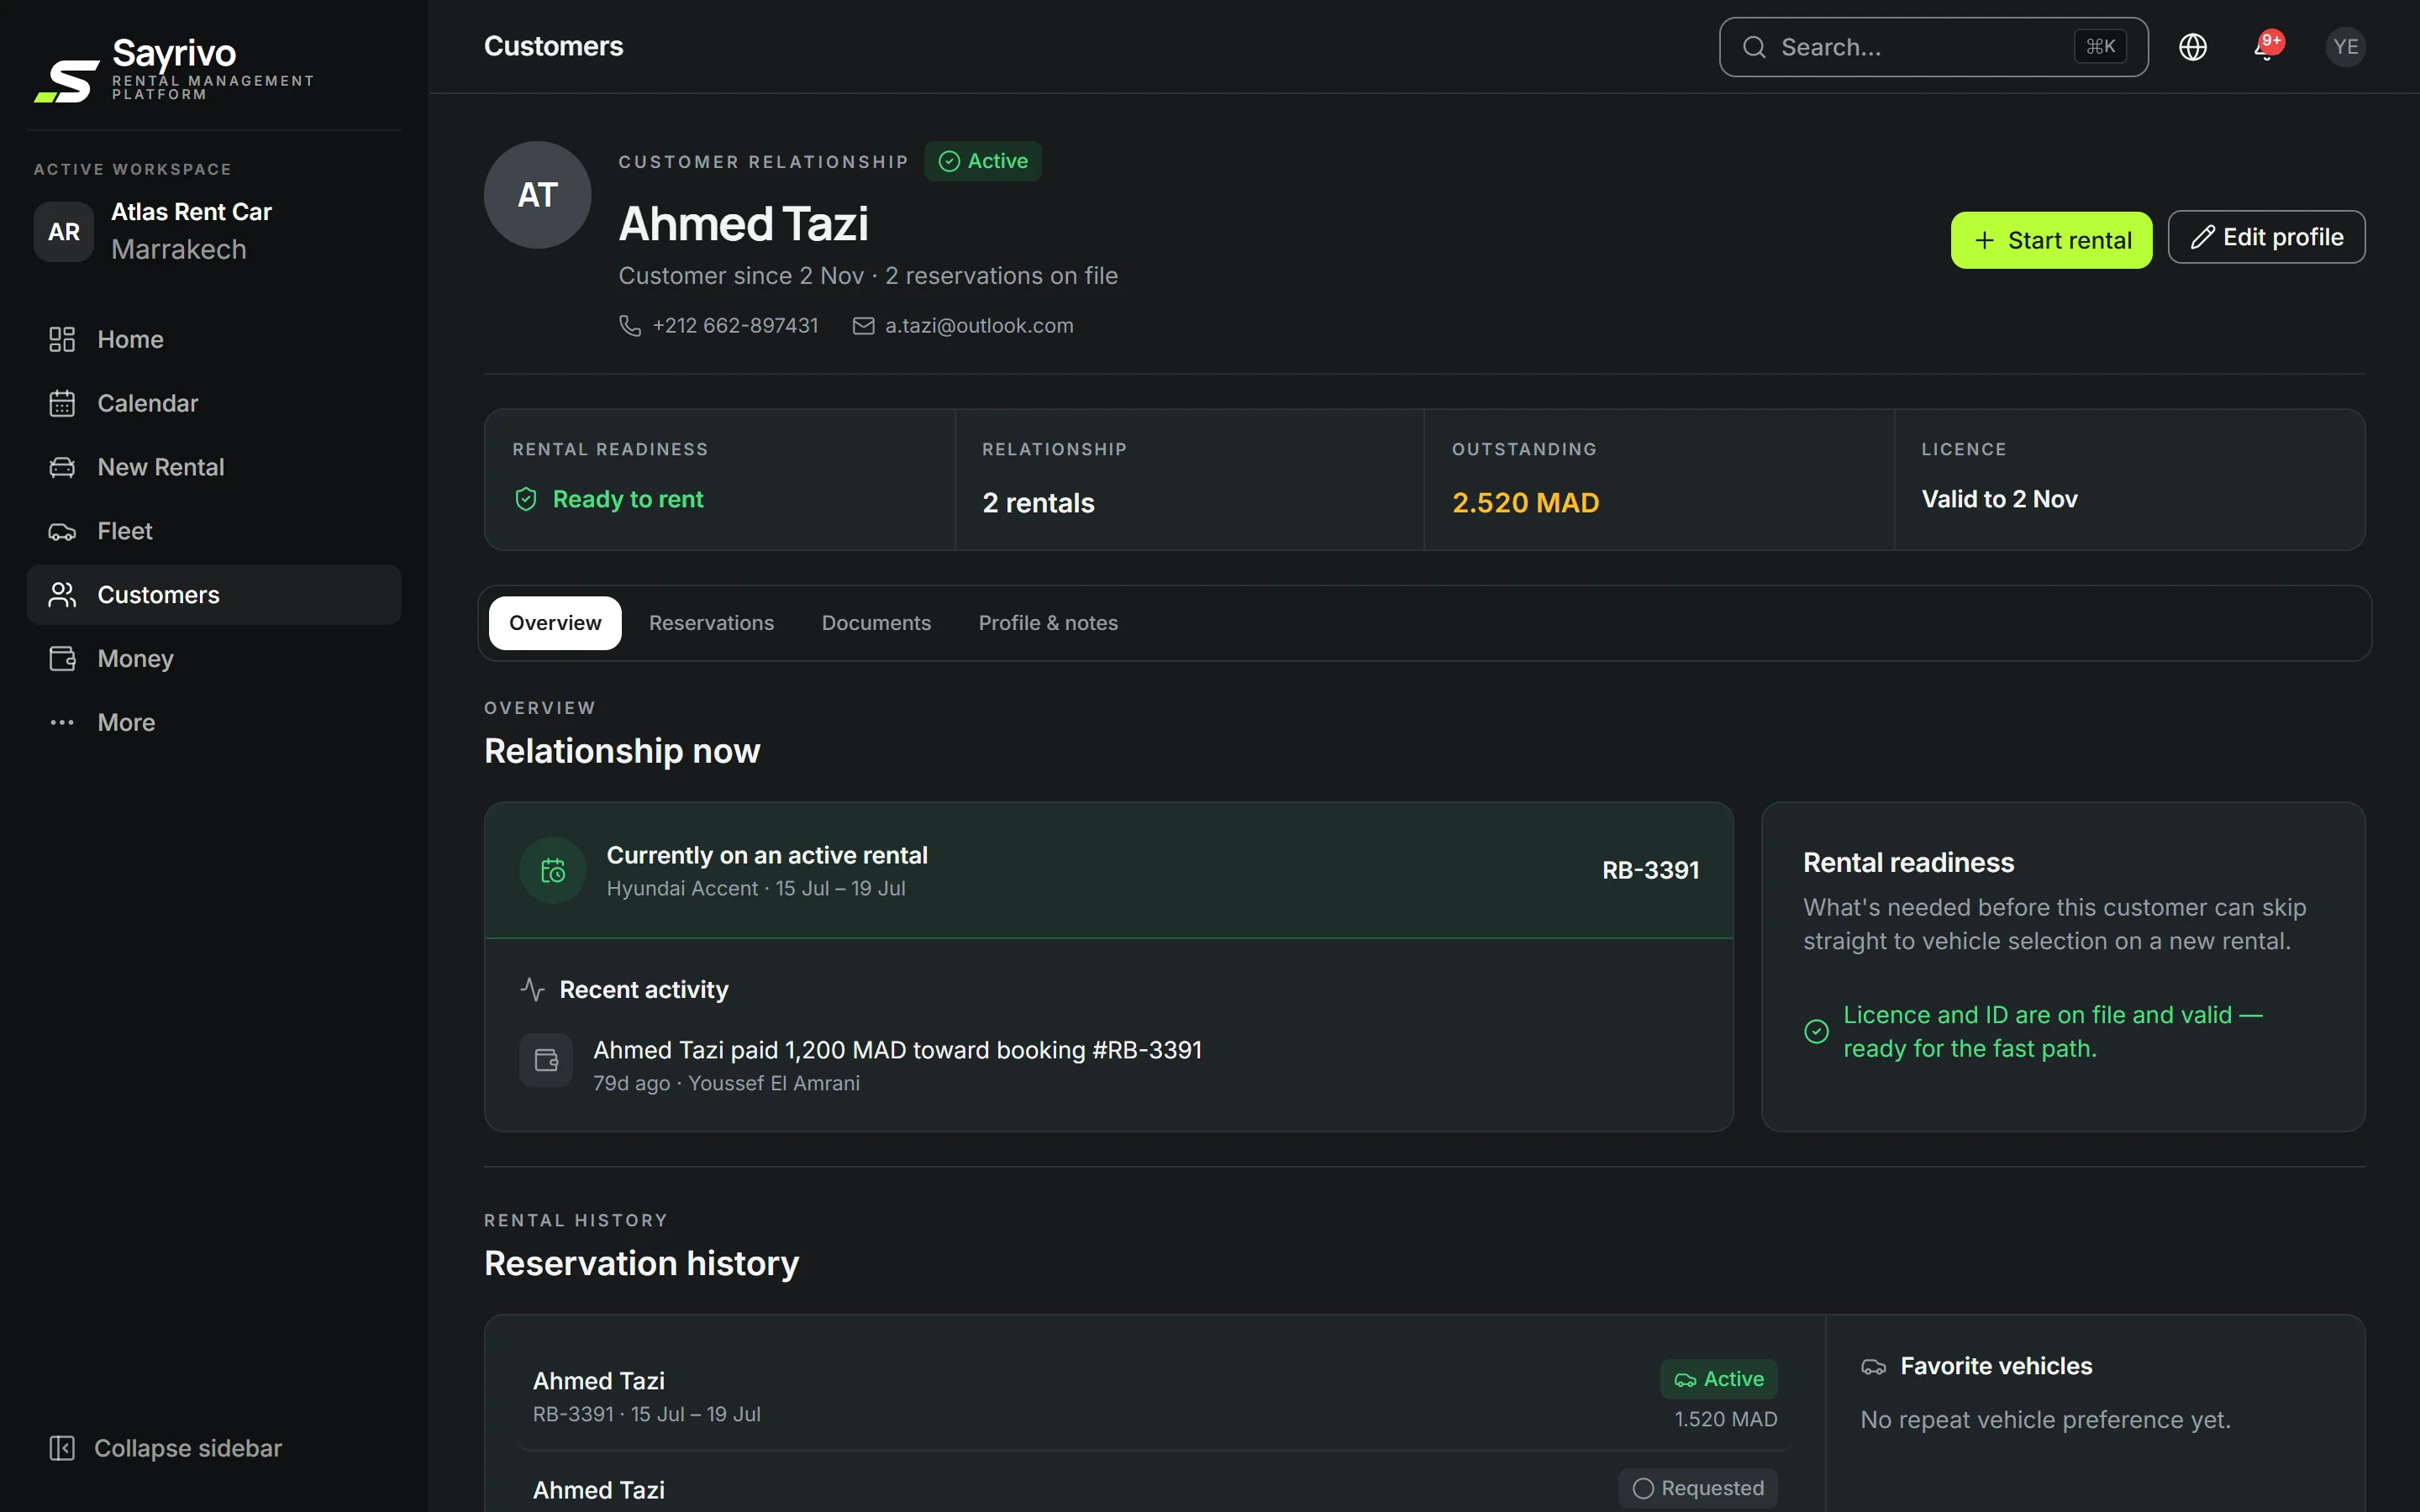The image size is (2420, 1512).
Task: Focus the Search input field
Action: point(1933,47)
